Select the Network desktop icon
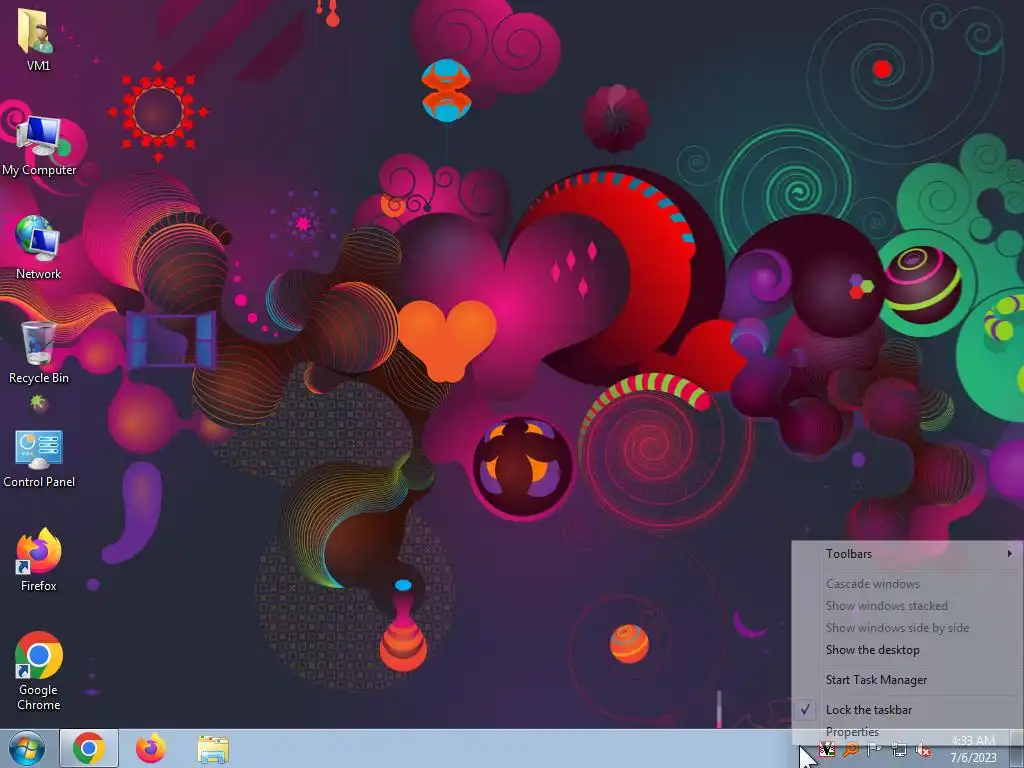Screen dimensions: 1024x768 click(38, 248)
